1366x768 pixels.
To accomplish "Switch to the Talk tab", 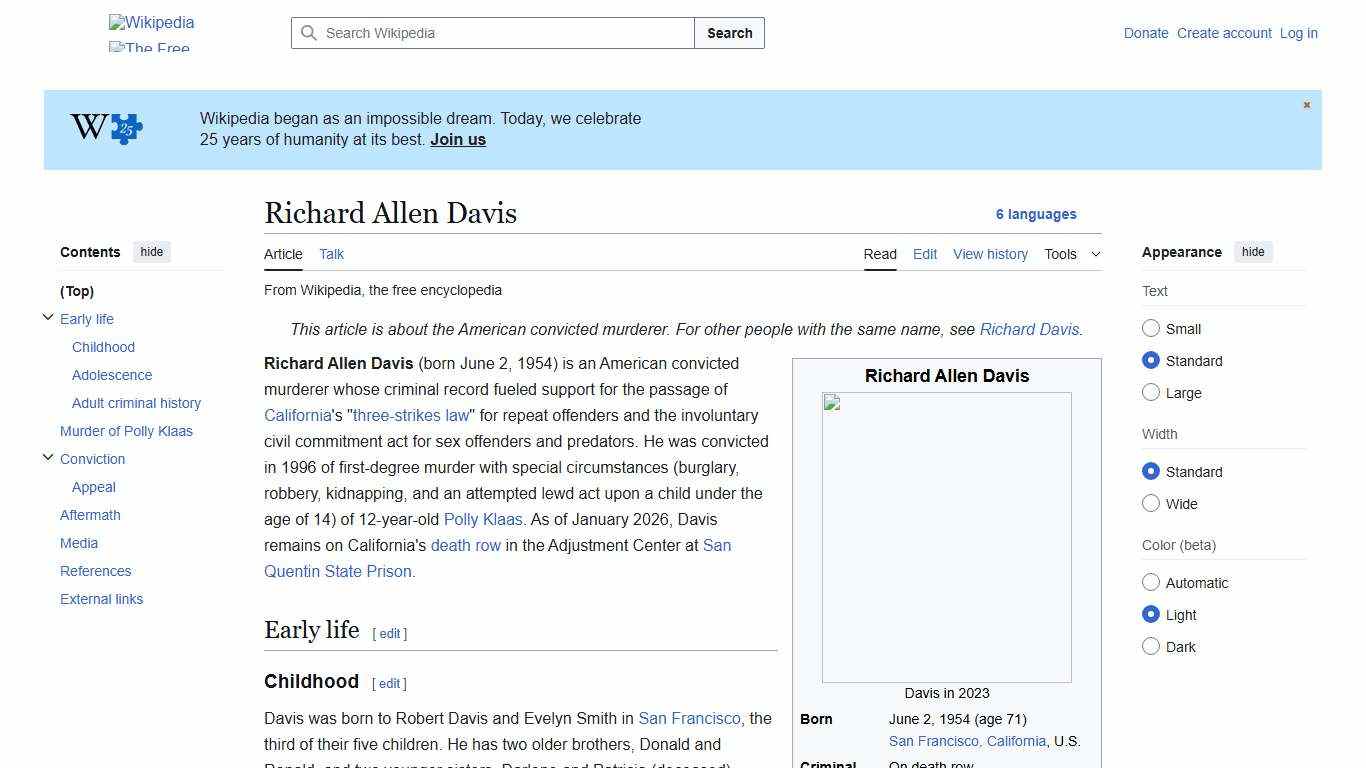I will click(x=331, y=254).
